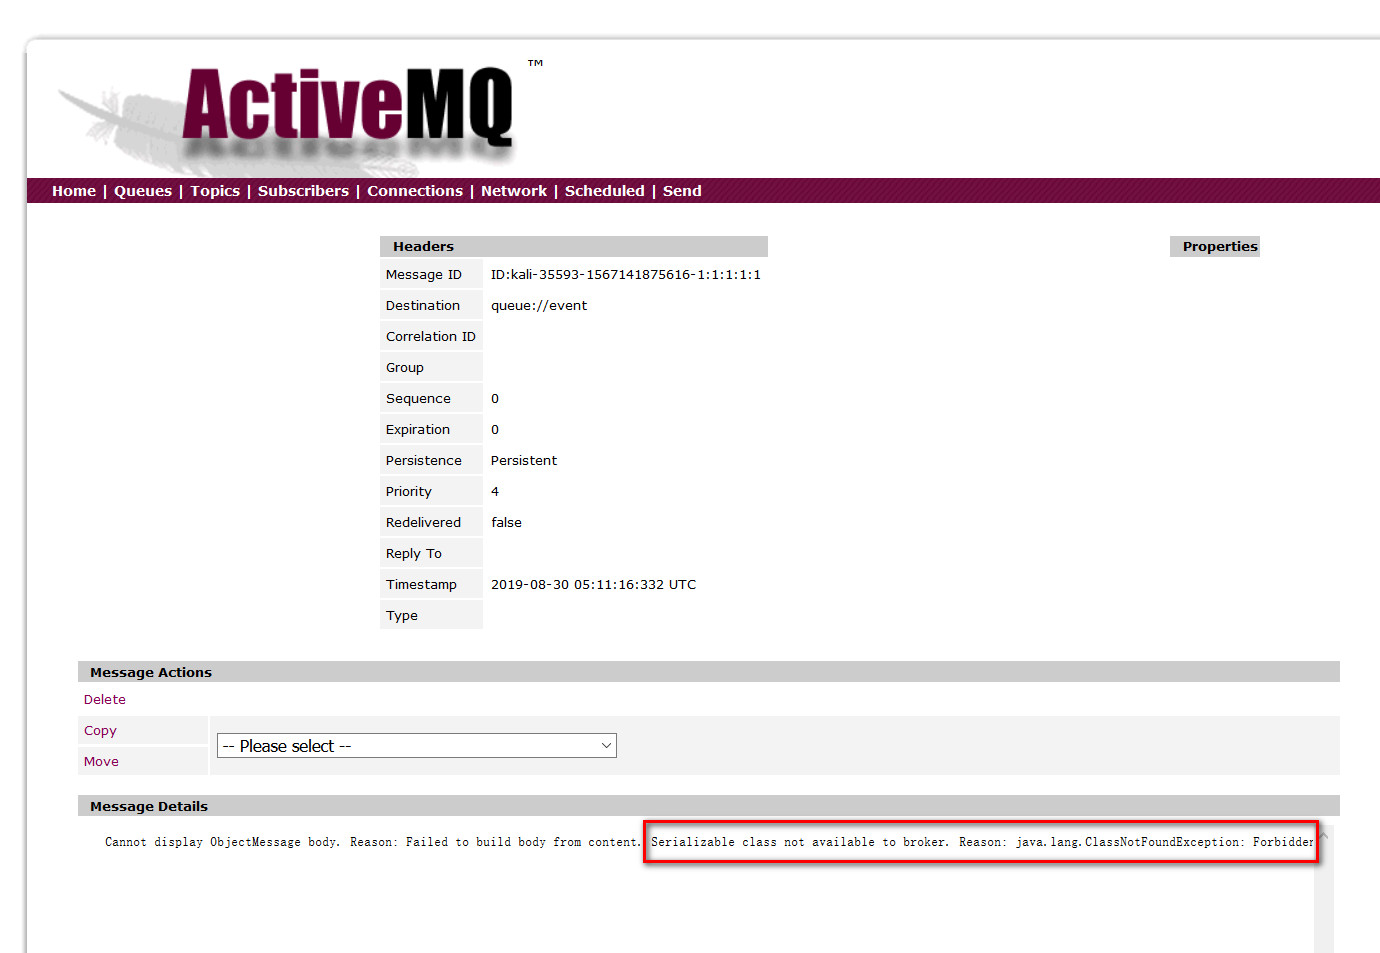The image size is (1380, 953).
Task: Click the Expiration label
Action: [418, 430]
